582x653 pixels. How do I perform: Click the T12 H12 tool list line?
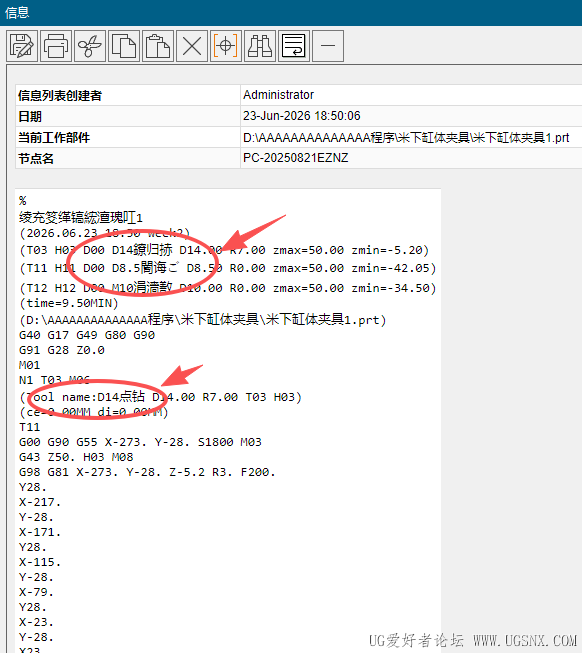pos(228,288)
